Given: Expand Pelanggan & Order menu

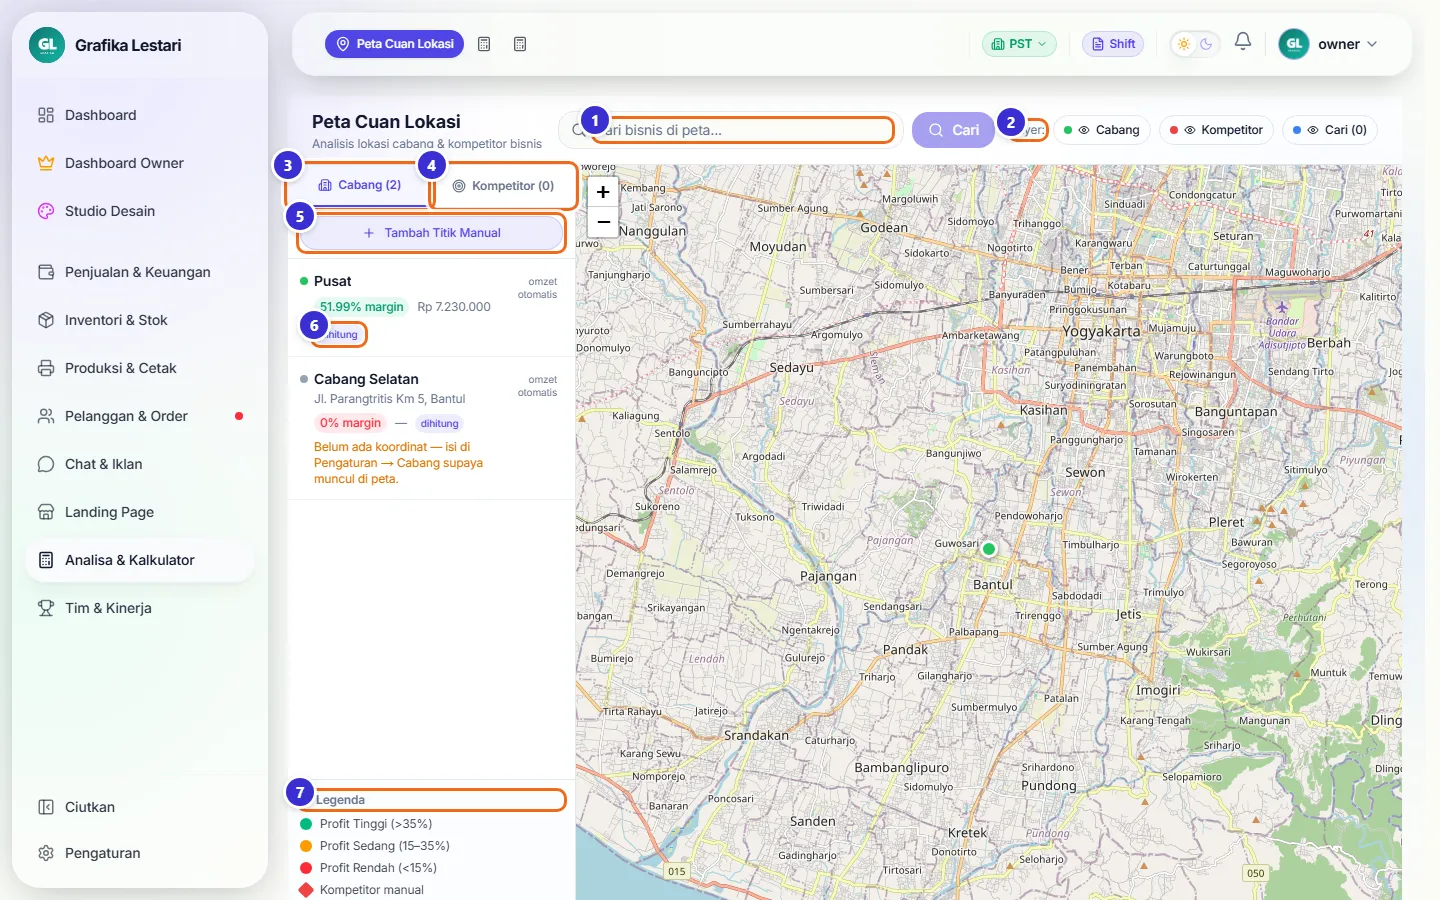Looking at the screenshot, I should (139, 416).
